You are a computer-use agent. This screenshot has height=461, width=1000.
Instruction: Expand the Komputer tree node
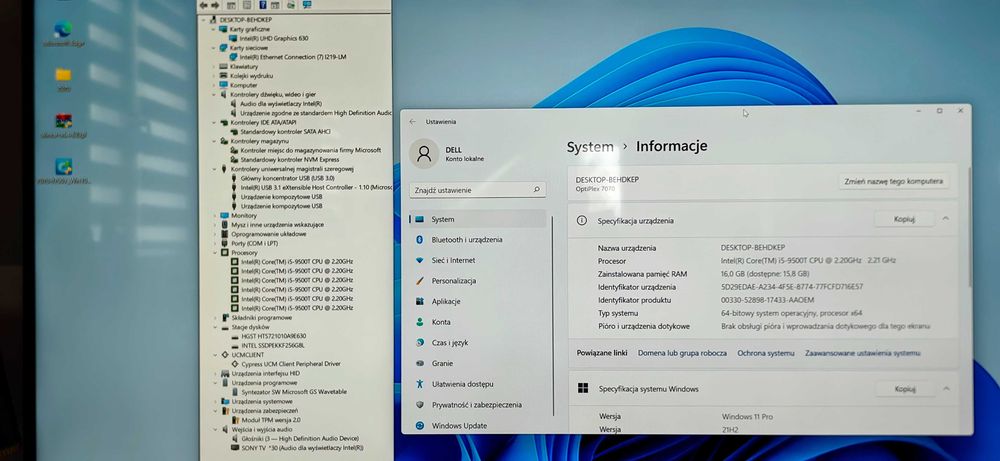214,85
